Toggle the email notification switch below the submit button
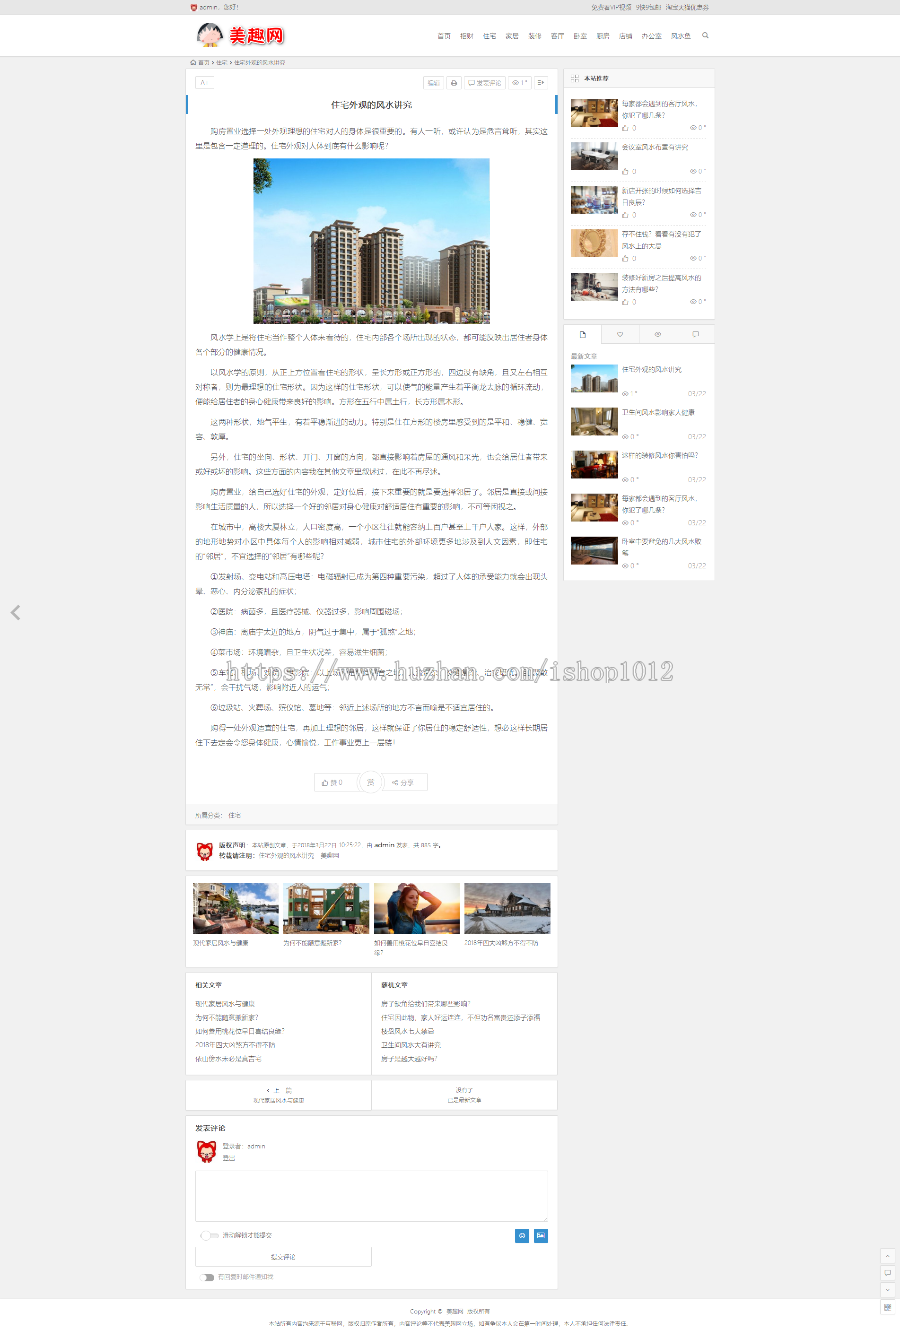900x1338 pixels. point(205,1277)
